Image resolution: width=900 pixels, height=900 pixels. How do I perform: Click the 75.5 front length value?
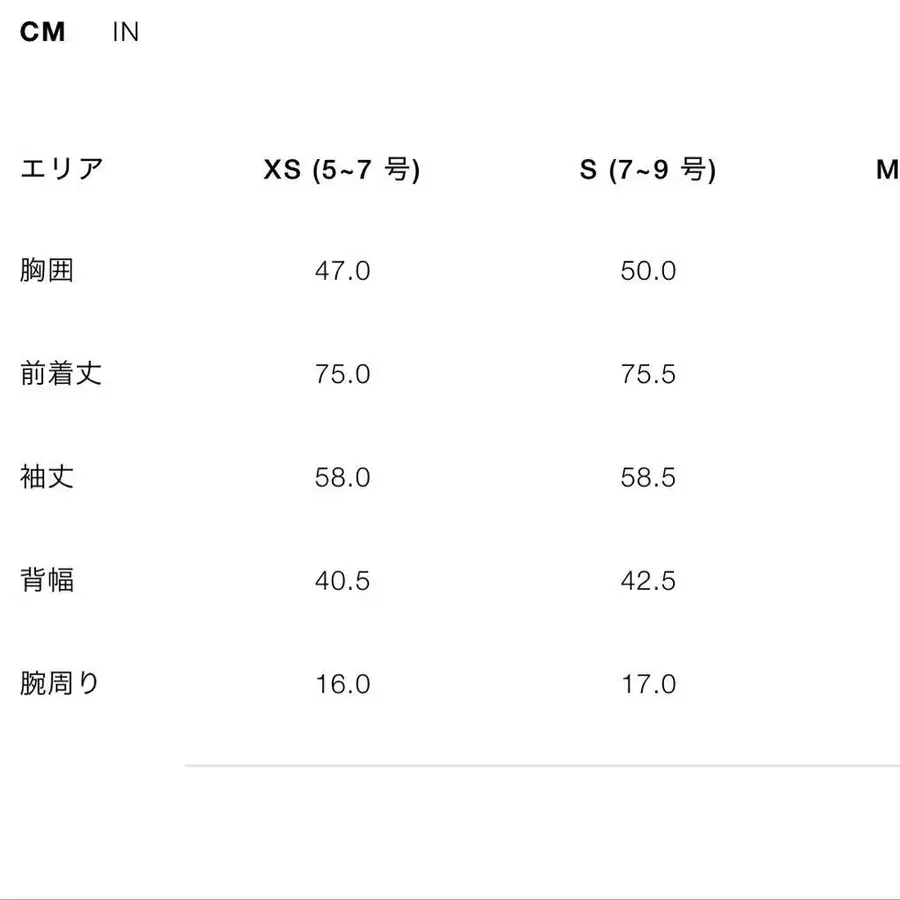click(648, 374)
